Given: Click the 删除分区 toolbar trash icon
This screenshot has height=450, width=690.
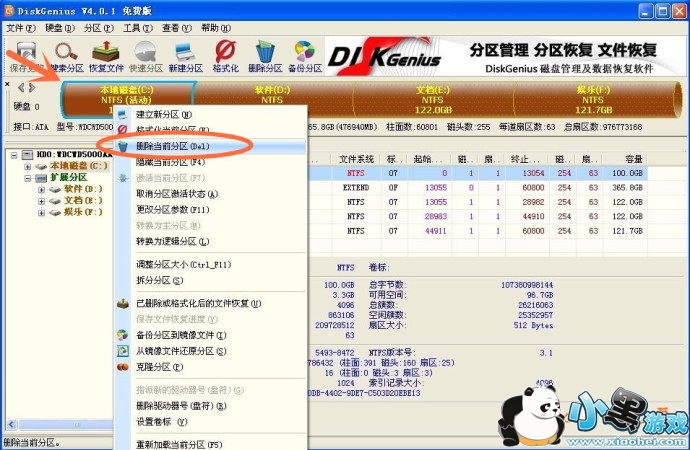Looking at the screenshot, I should pyautogui.click(x=265, y=56).
